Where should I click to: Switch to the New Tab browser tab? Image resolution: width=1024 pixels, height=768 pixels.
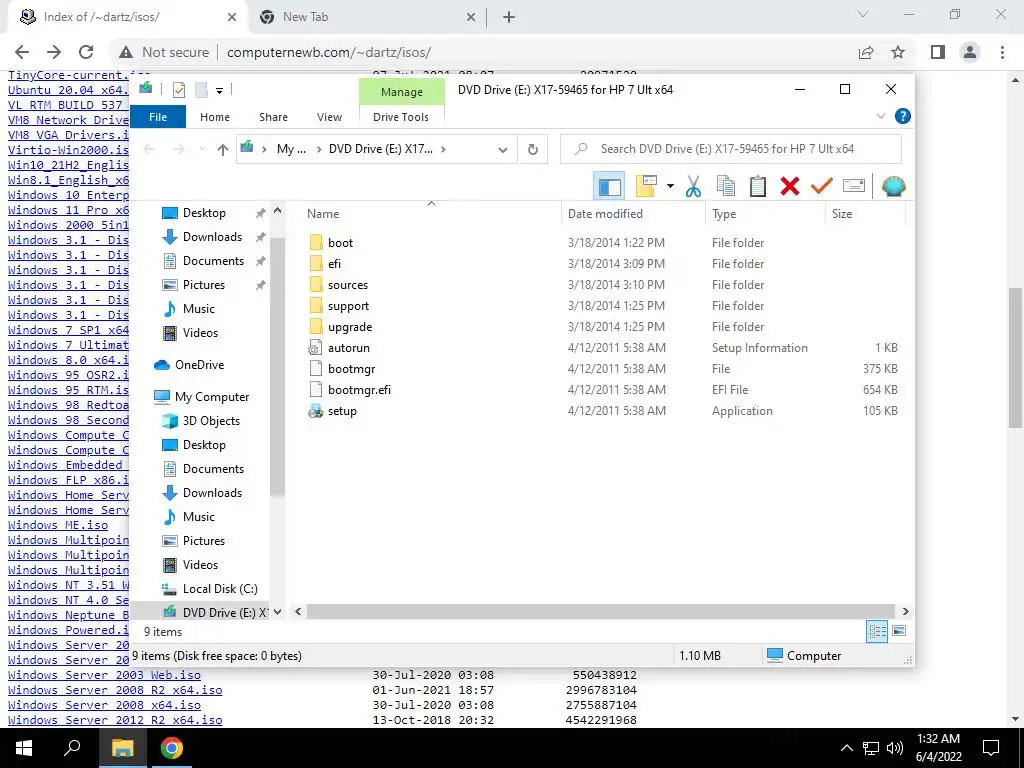point(366,17)
